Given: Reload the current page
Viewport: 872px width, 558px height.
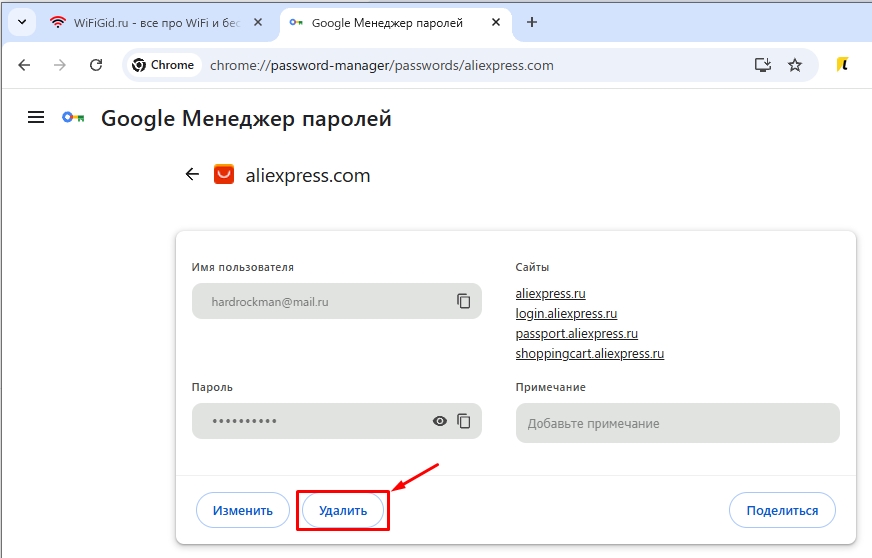Looking at the screenshot, I should [x=96, y=65].
